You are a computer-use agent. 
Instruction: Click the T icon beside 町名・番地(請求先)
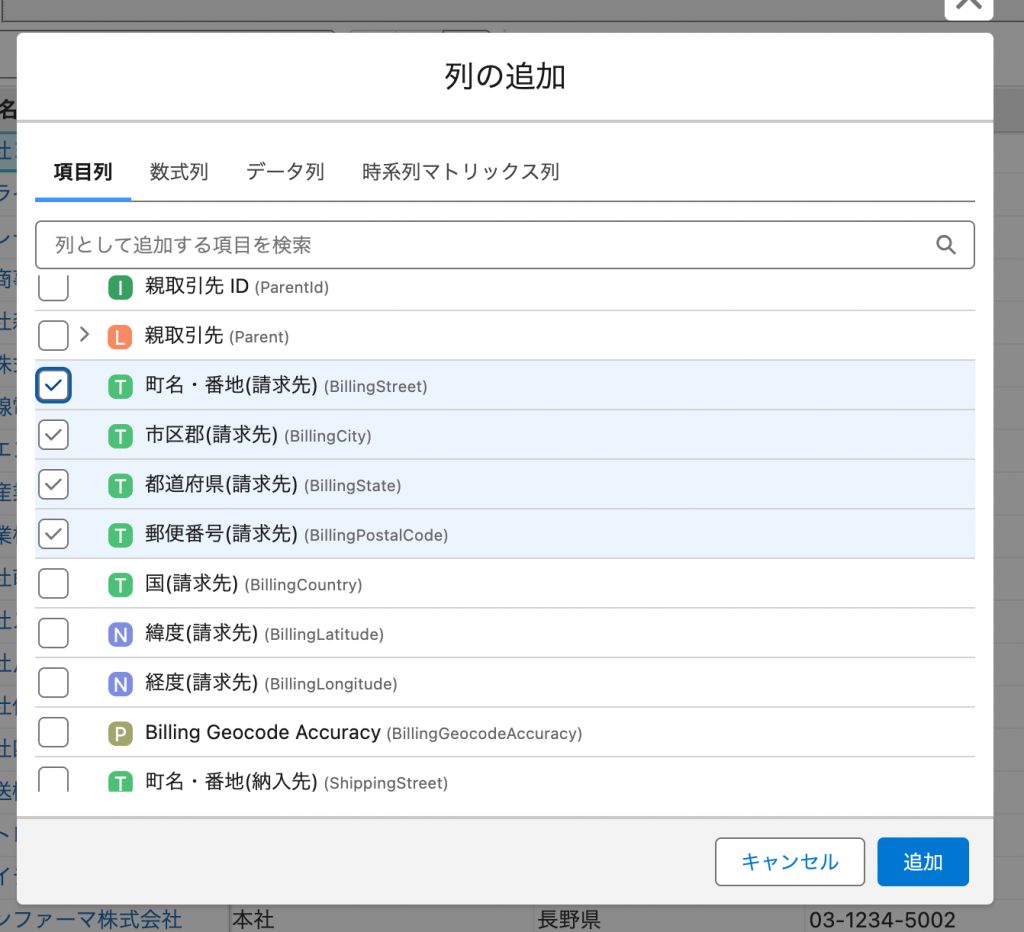(120, 386)
